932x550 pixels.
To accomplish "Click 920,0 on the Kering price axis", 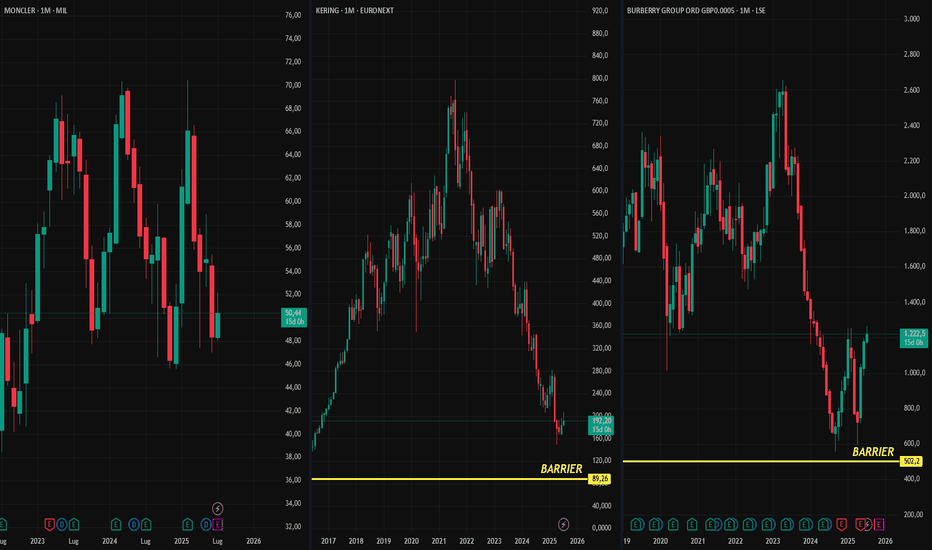I will [x=600, y=11].
